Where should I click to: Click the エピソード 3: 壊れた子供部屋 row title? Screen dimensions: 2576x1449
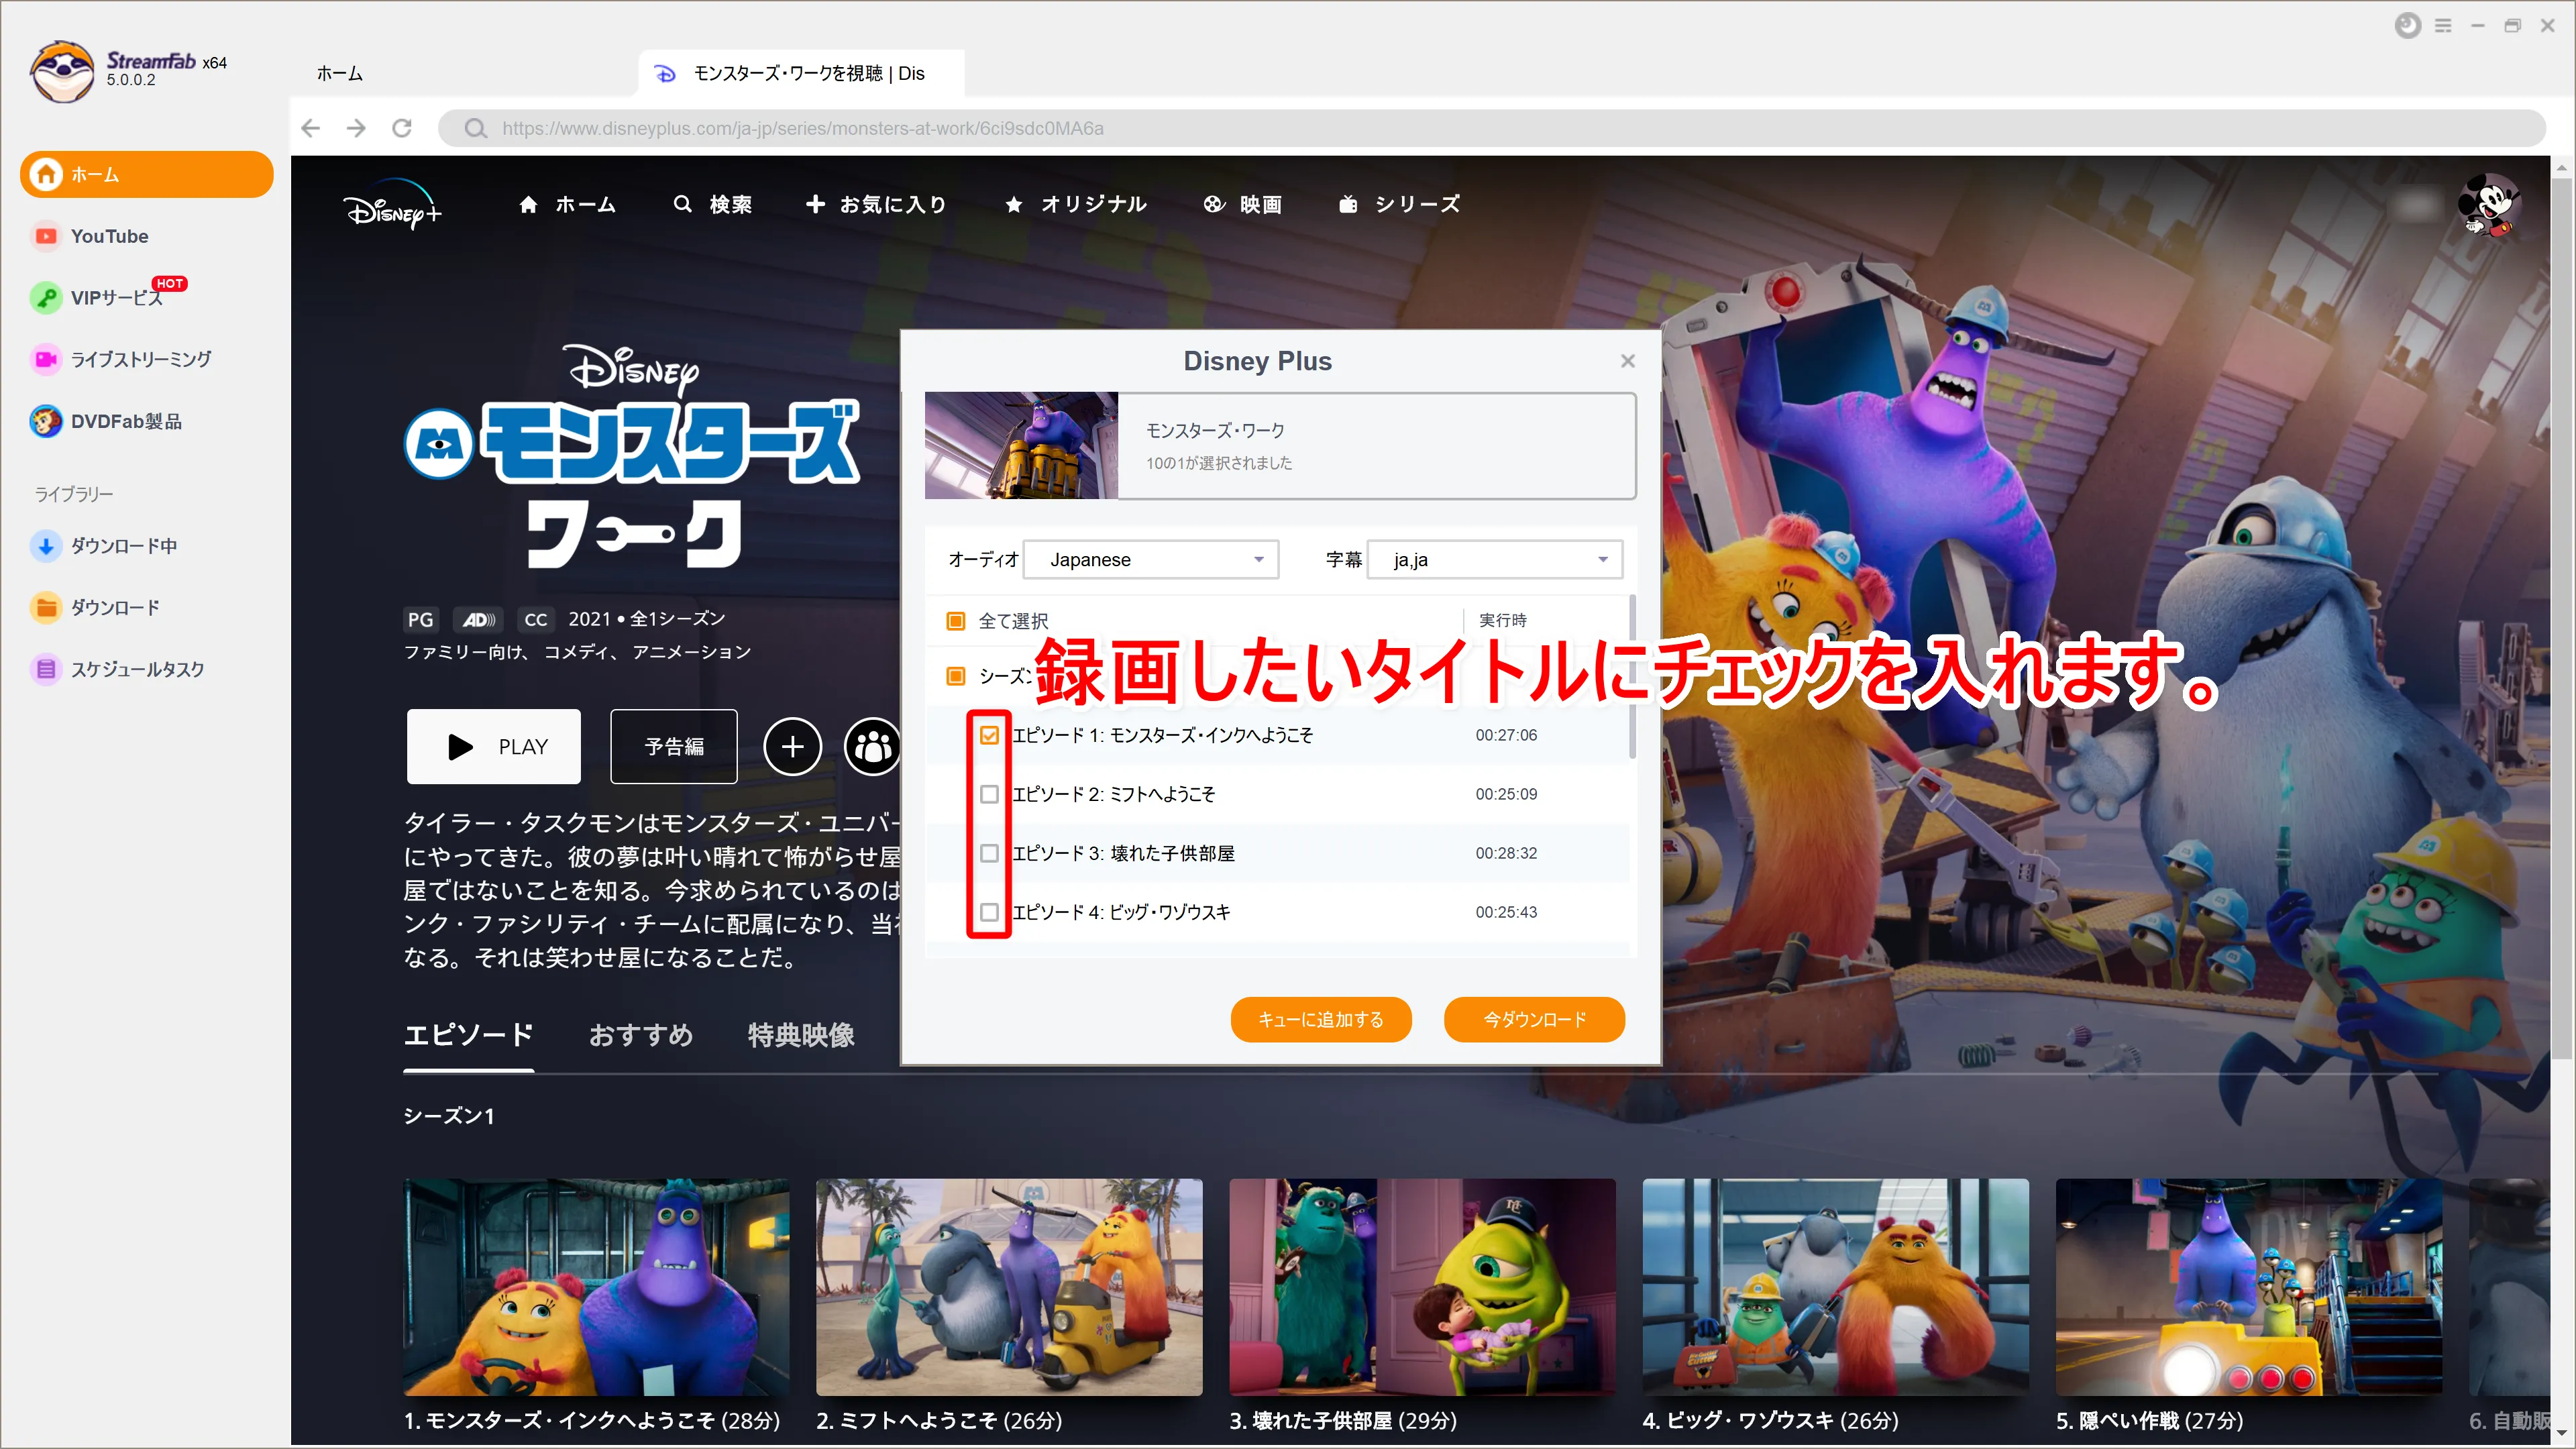[1124, 853]
